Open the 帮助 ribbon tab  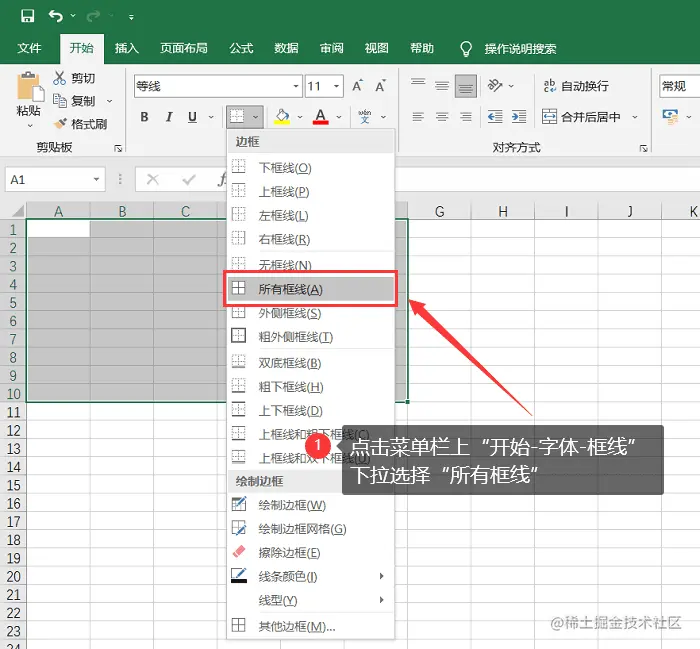click(x=422, y=48)
